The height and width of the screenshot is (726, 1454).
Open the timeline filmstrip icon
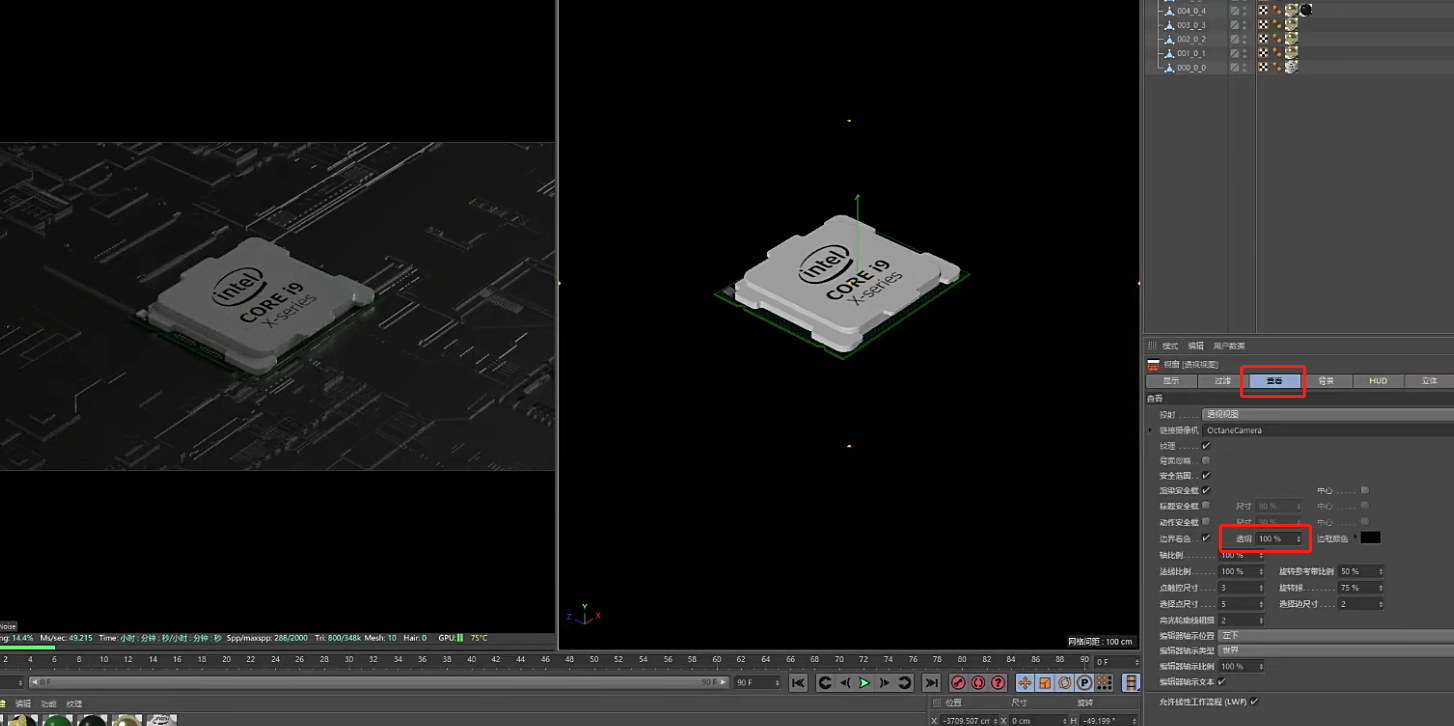pos(1131,683)
